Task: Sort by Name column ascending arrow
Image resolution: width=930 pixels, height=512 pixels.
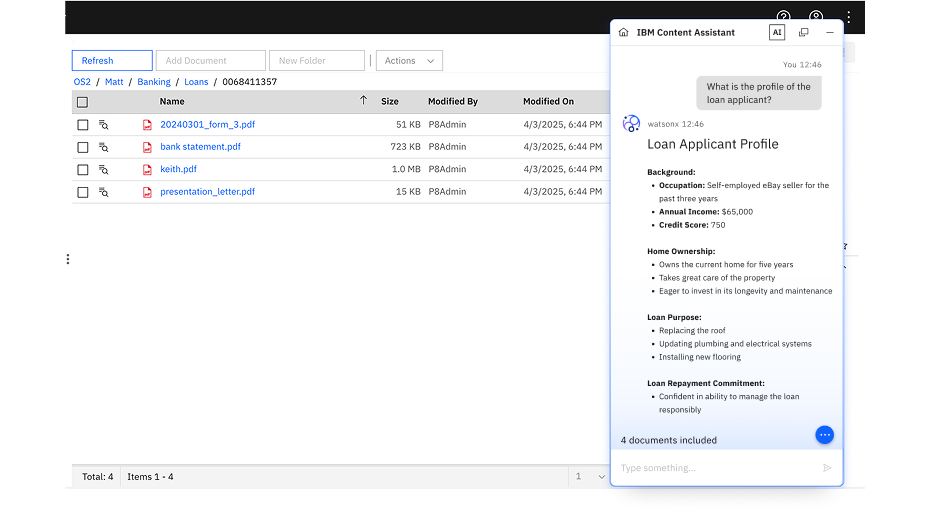Action: (364, 101)
